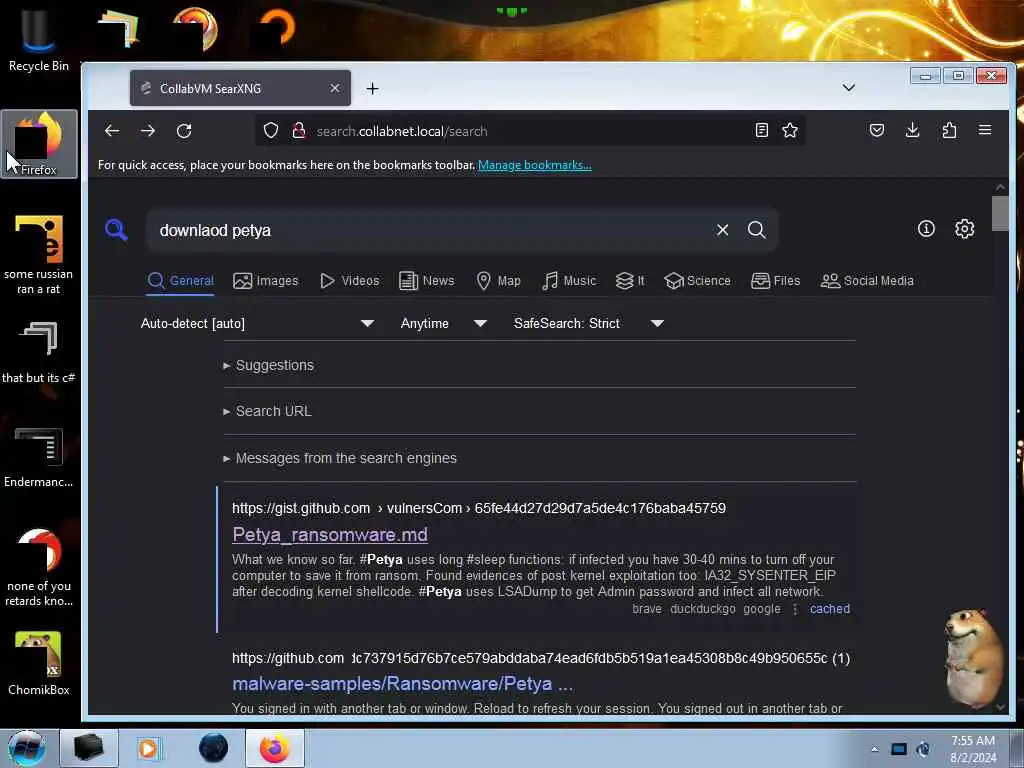The image size is (1024, 768).
Task: Open the Petya_ransomware.md result link
Action: tap(330, 534)
